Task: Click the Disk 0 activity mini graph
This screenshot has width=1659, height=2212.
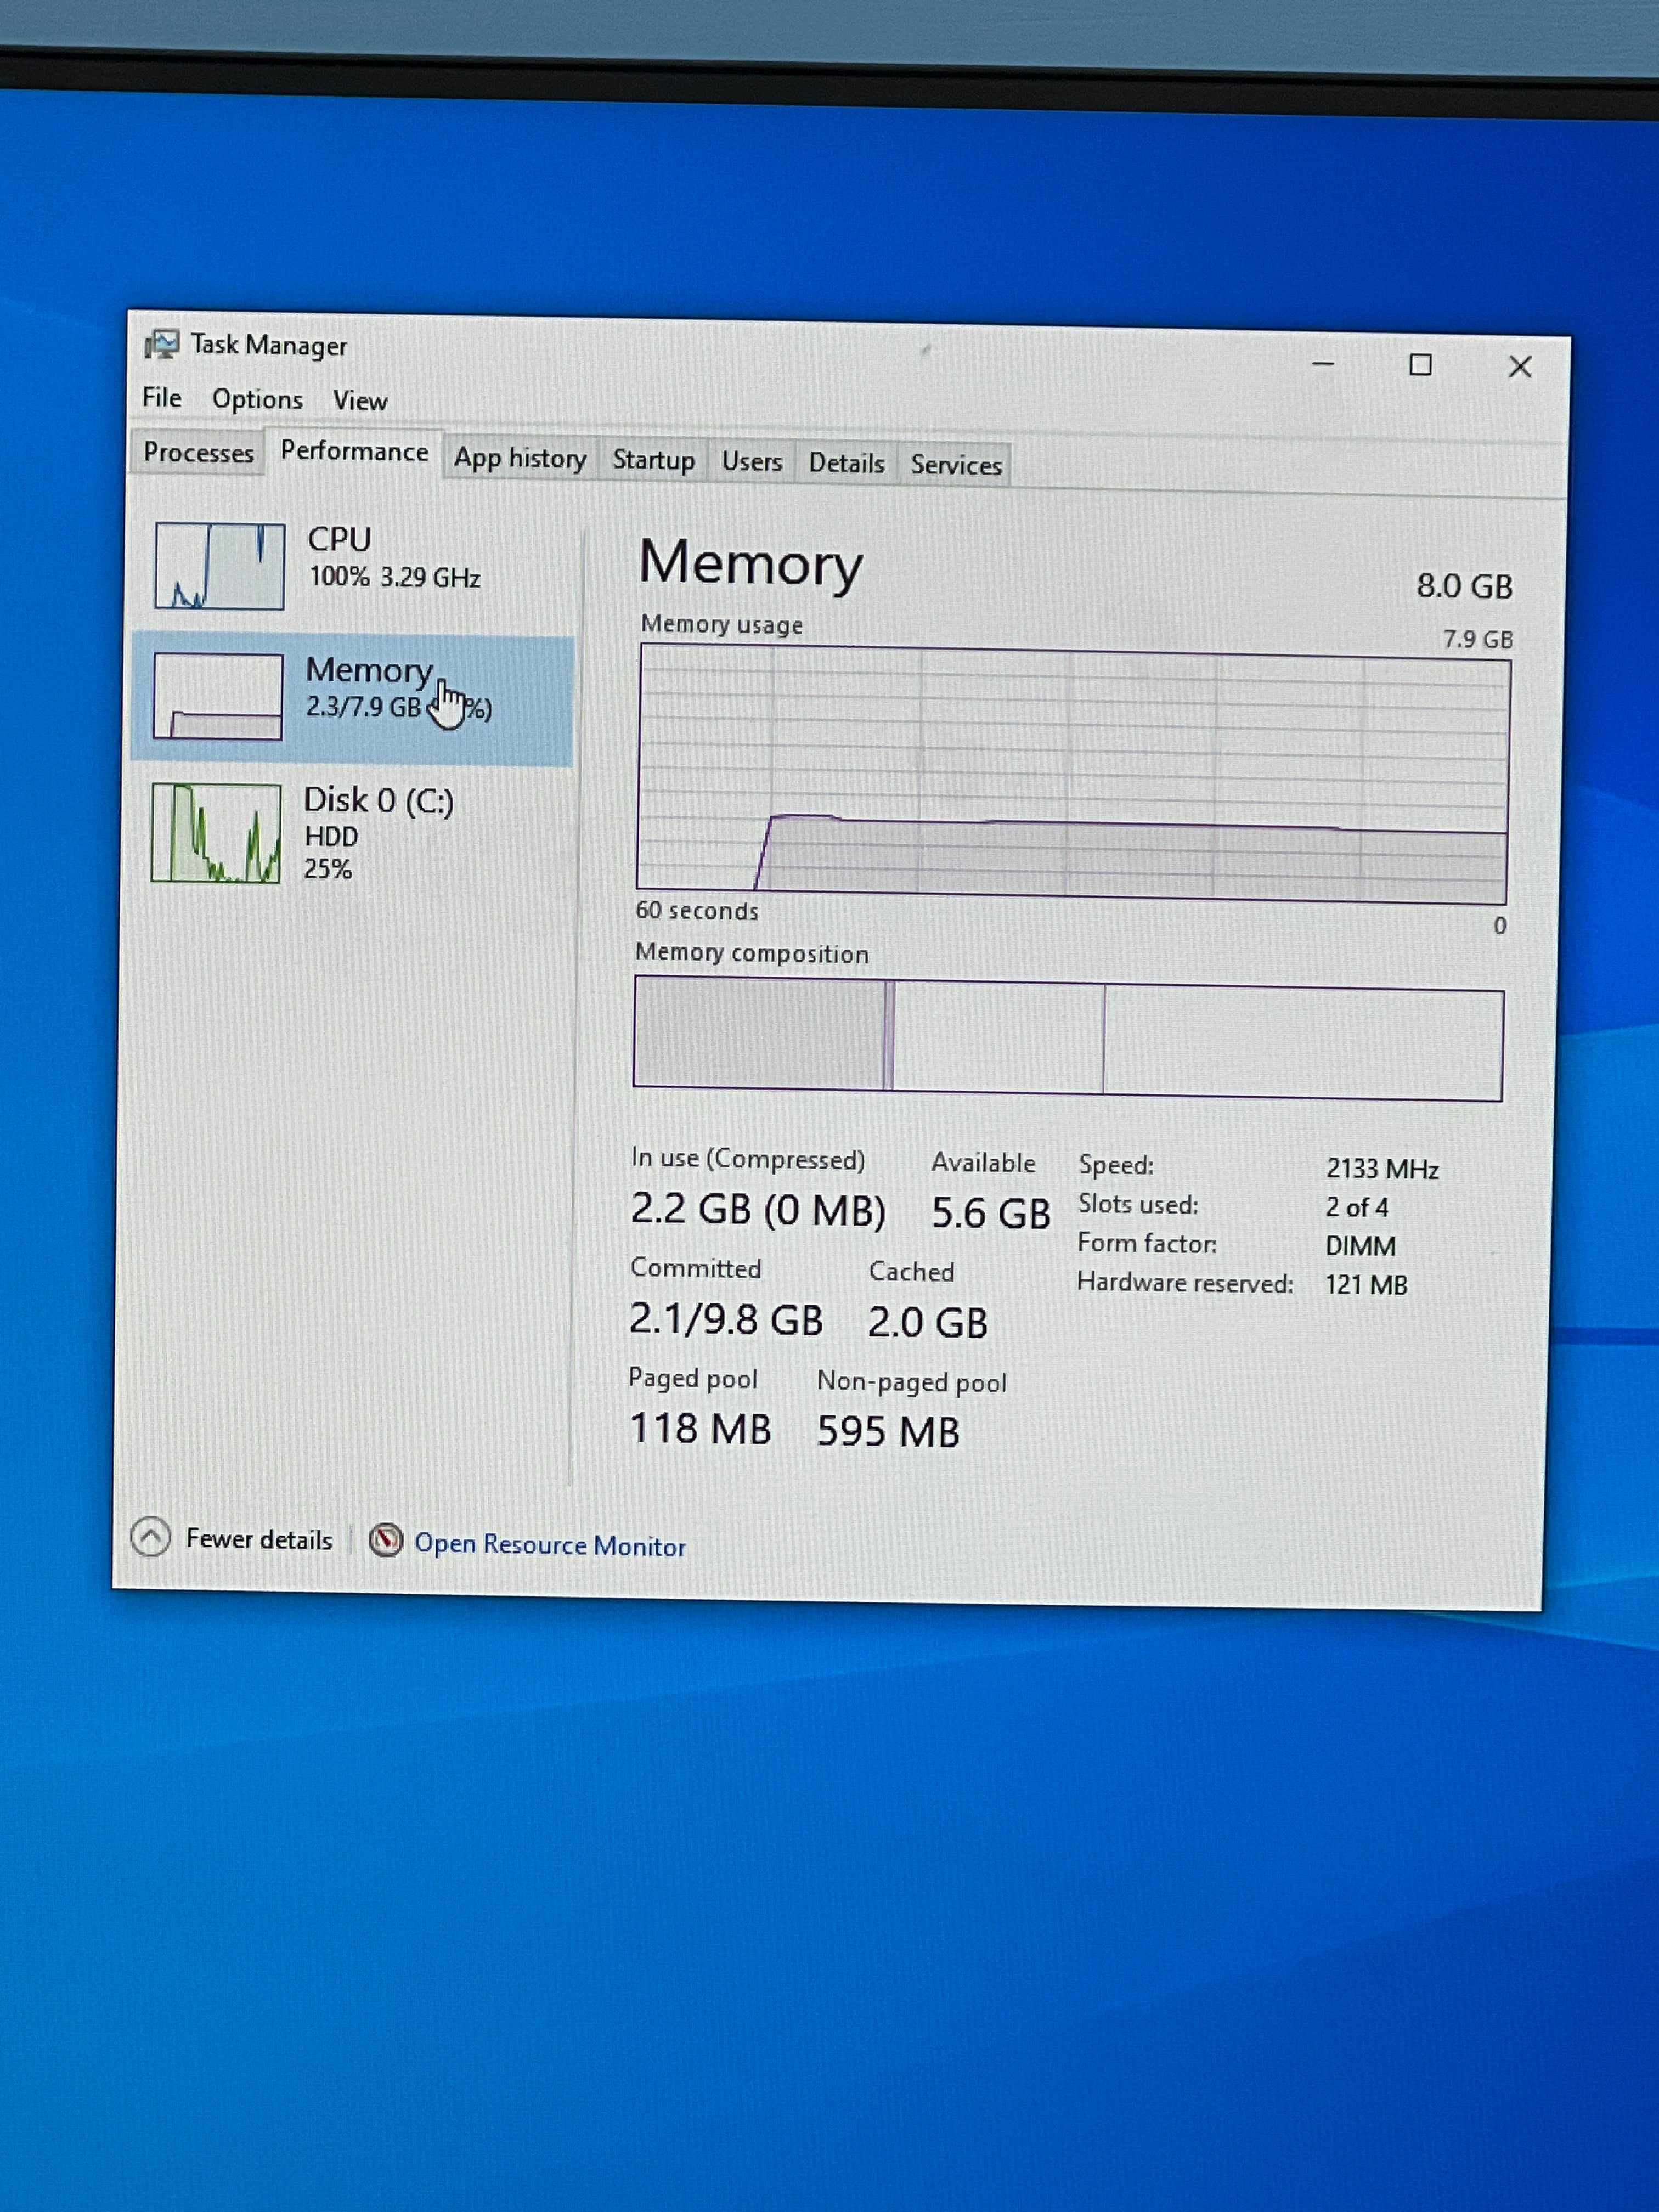Action: coord(216,833)
